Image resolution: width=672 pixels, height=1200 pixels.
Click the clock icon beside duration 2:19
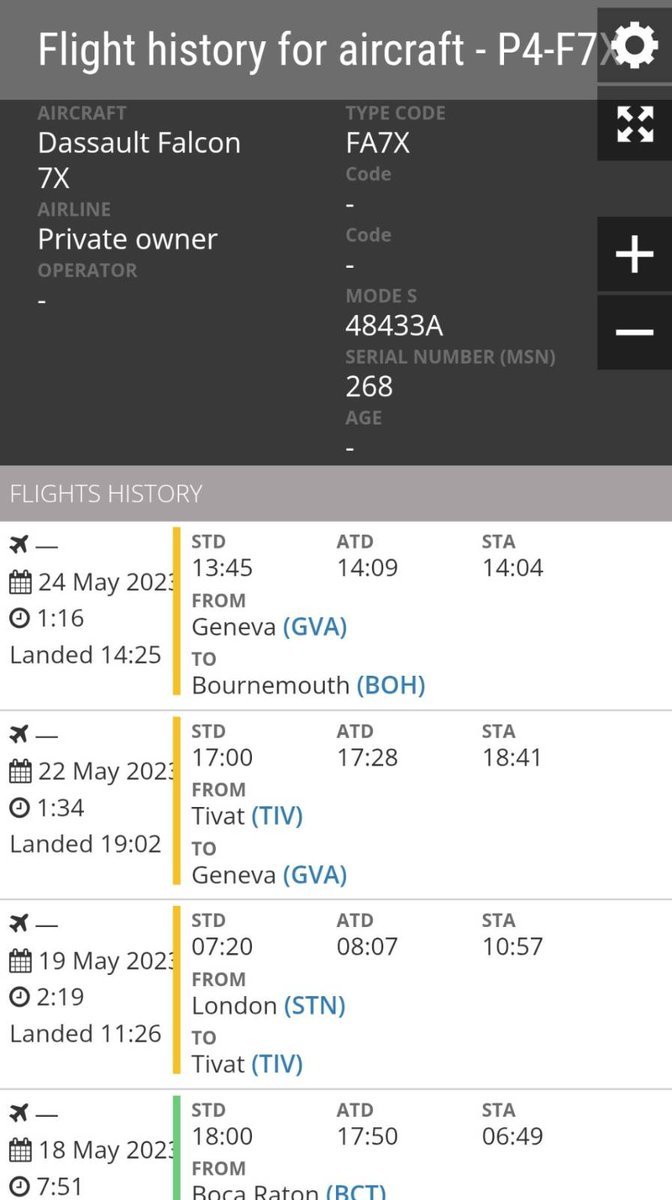[20, 997]
